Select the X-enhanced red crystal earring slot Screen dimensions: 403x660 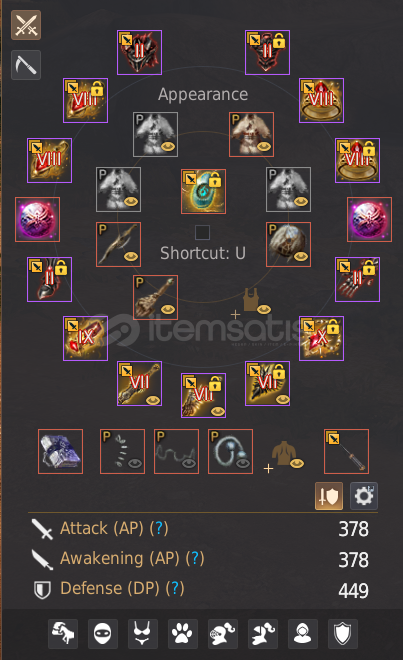(x=321, y=338)
